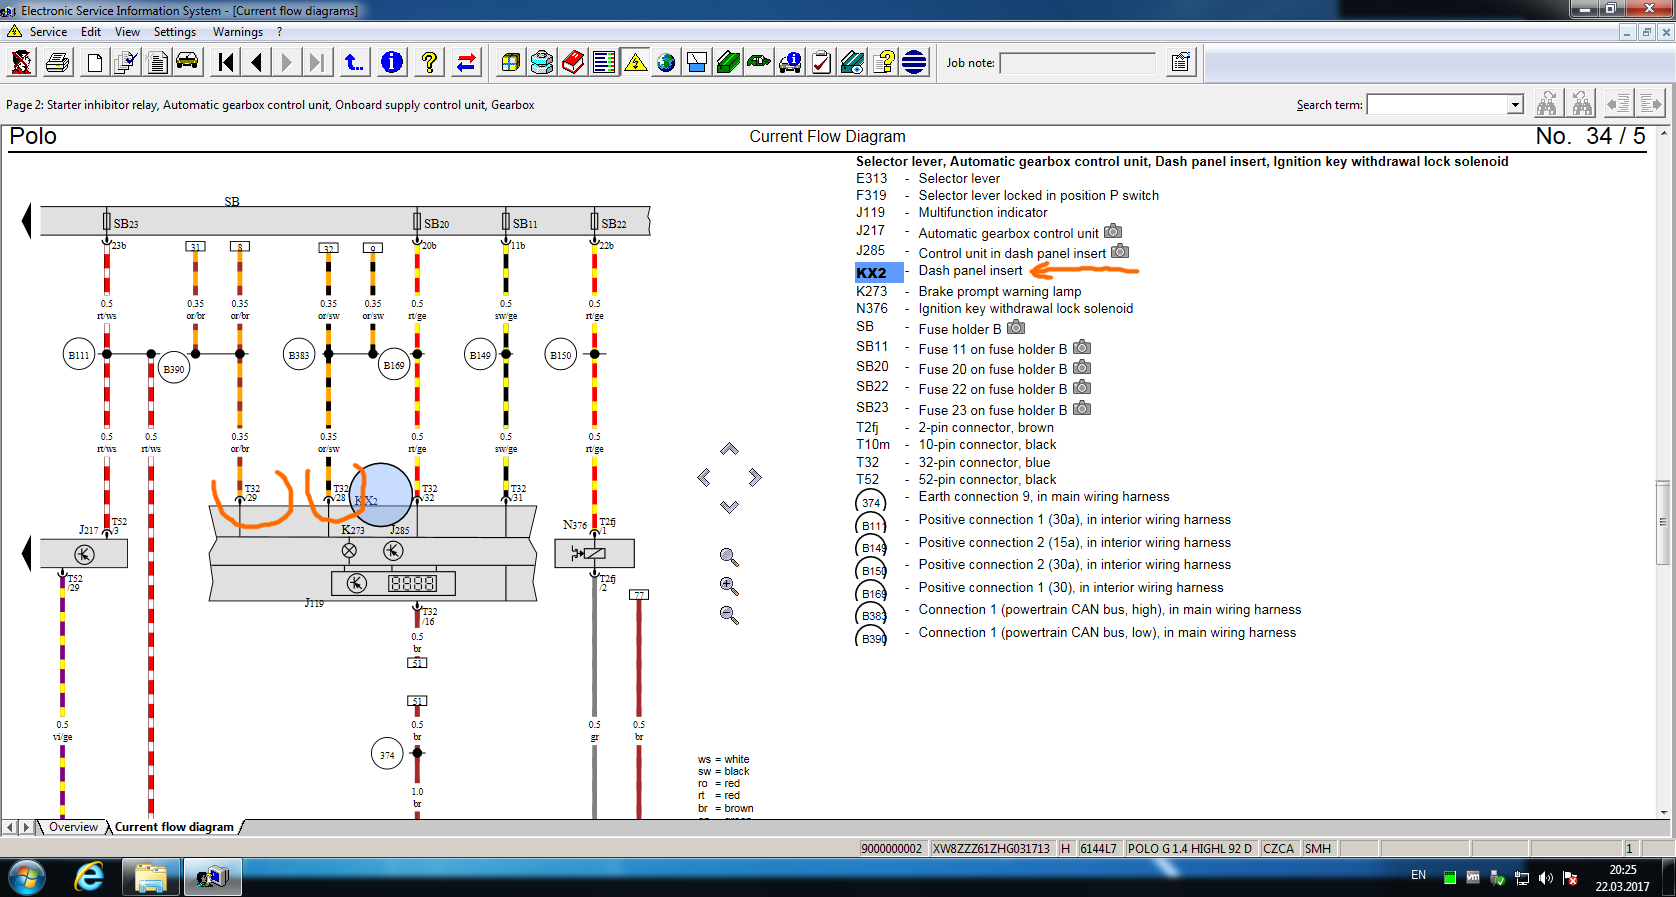Pan diagram left with the left arrow
Image resolution: width=1676 pixels, height=897 pixels.
[x=704, y=477]
